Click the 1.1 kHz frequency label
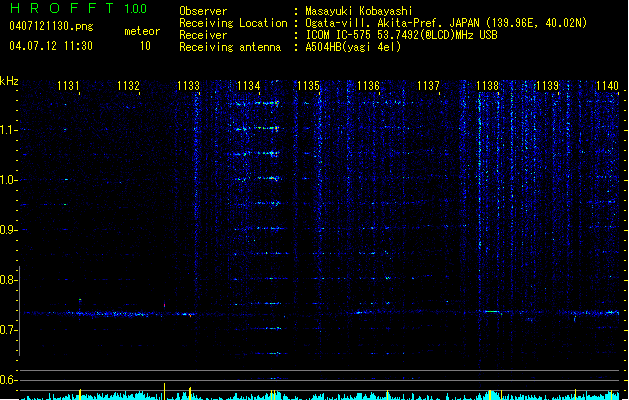 8,130
